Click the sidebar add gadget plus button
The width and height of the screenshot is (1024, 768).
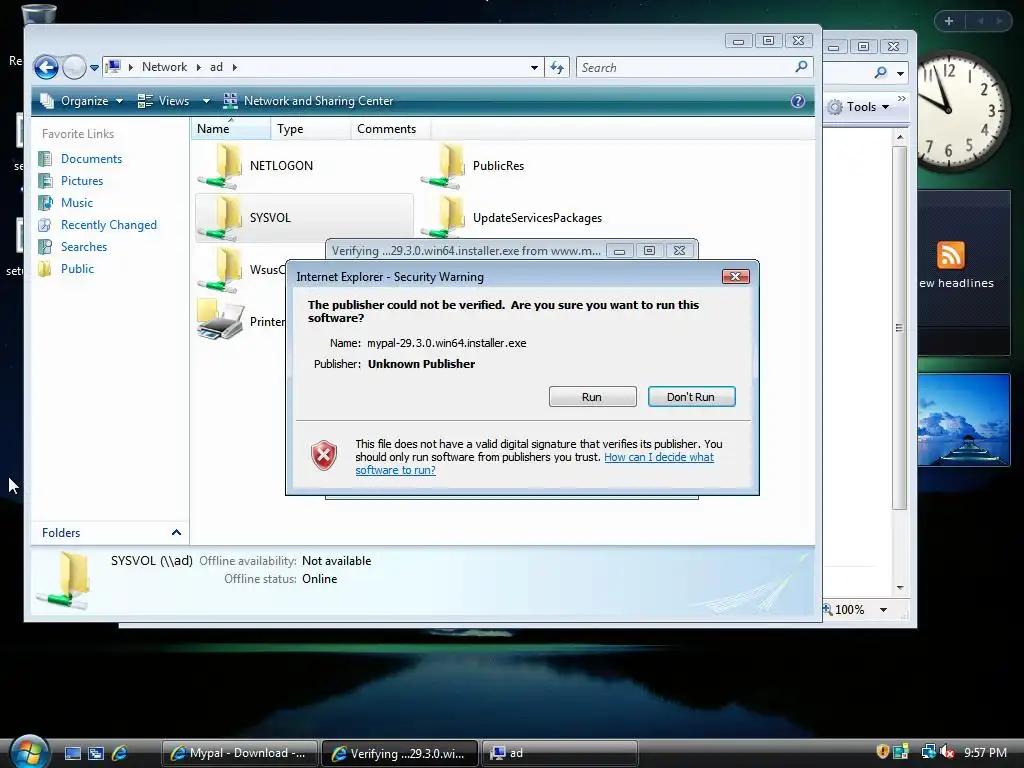click(949, 21)
